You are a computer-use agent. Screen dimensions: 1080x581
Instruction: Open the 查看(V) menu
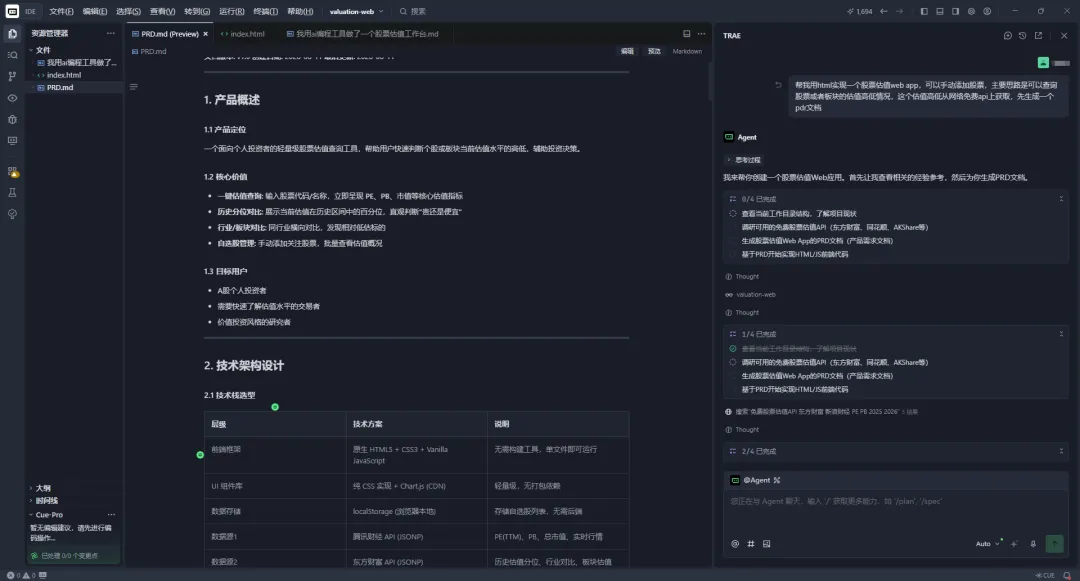[163, 12]
